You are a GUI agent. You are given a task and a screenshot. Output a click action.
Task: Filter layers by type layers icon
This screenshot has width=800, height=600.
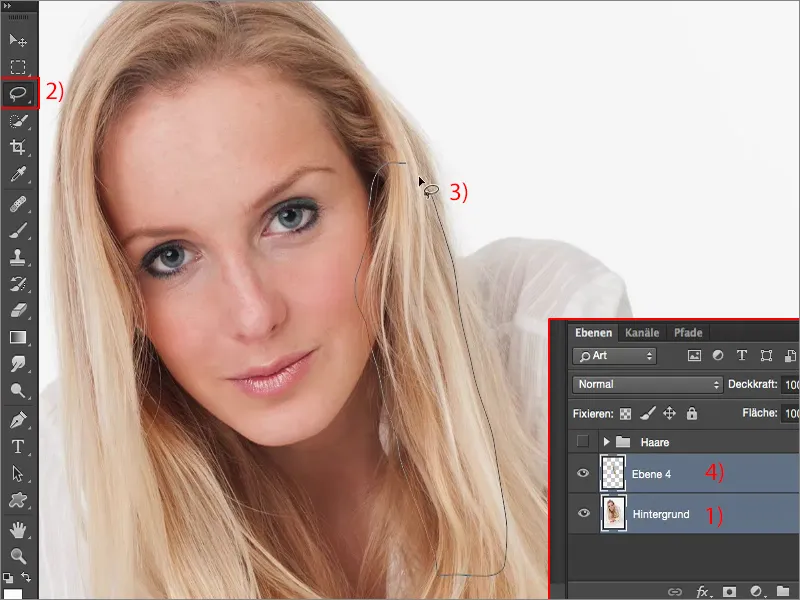(x=742, y=355)
